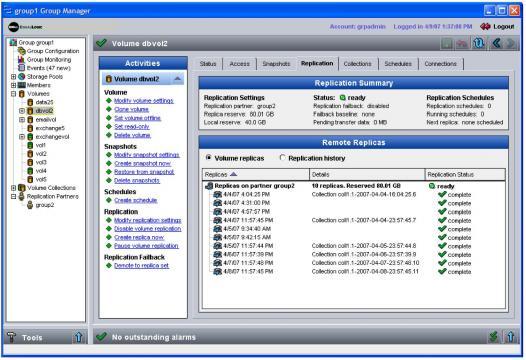Click the Storage Pools globe icon
The height and width of the screenshot is (360, 526).
[x=21, y=76]
